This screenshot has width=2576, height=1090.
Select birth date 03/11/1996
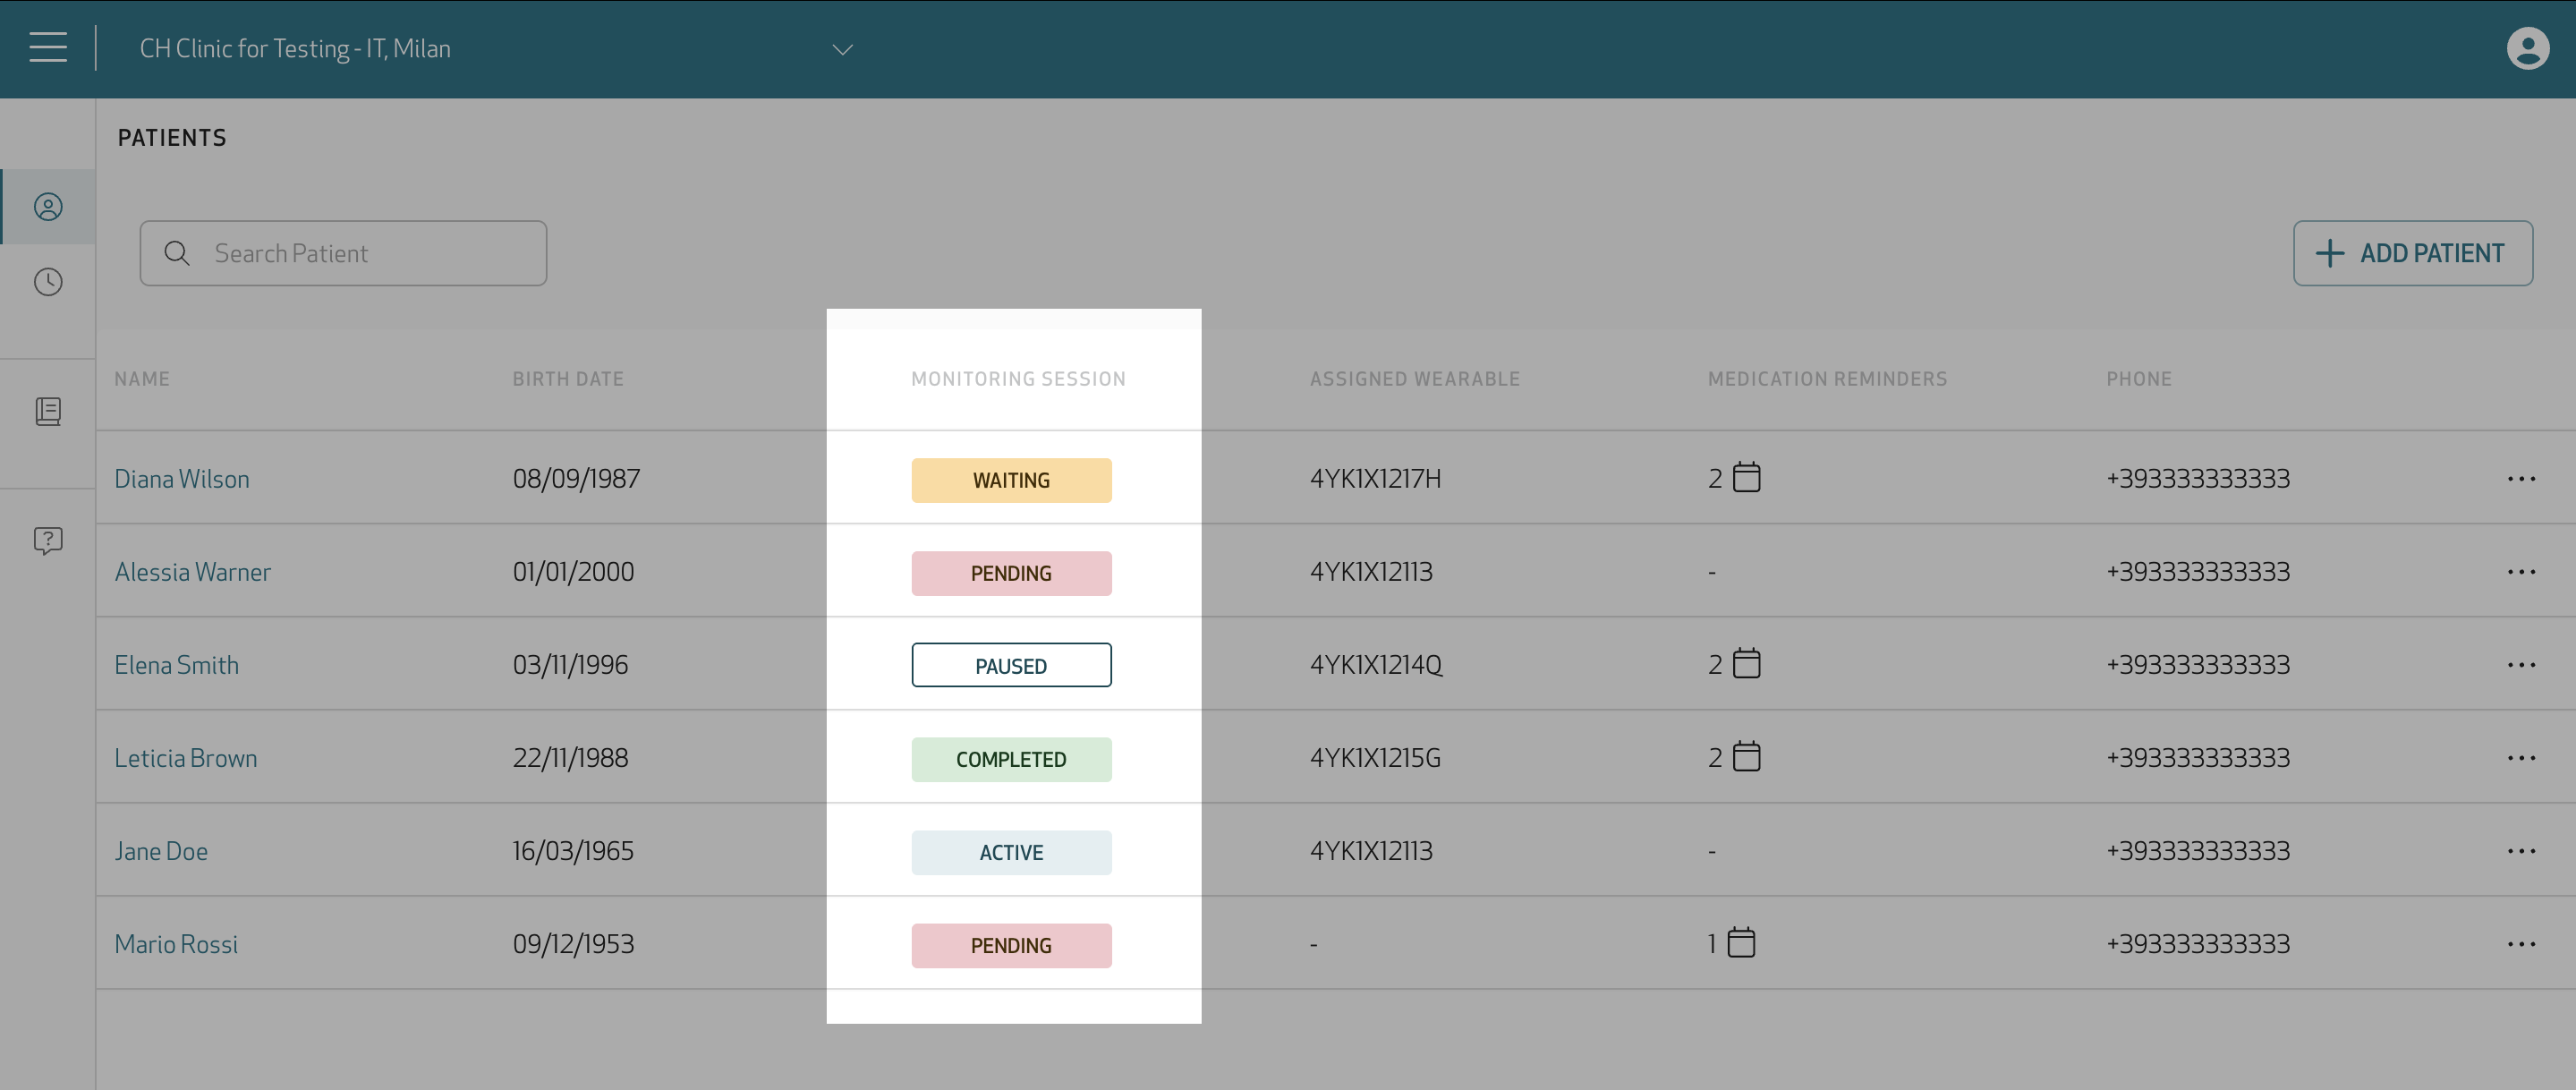coord(570,664)
